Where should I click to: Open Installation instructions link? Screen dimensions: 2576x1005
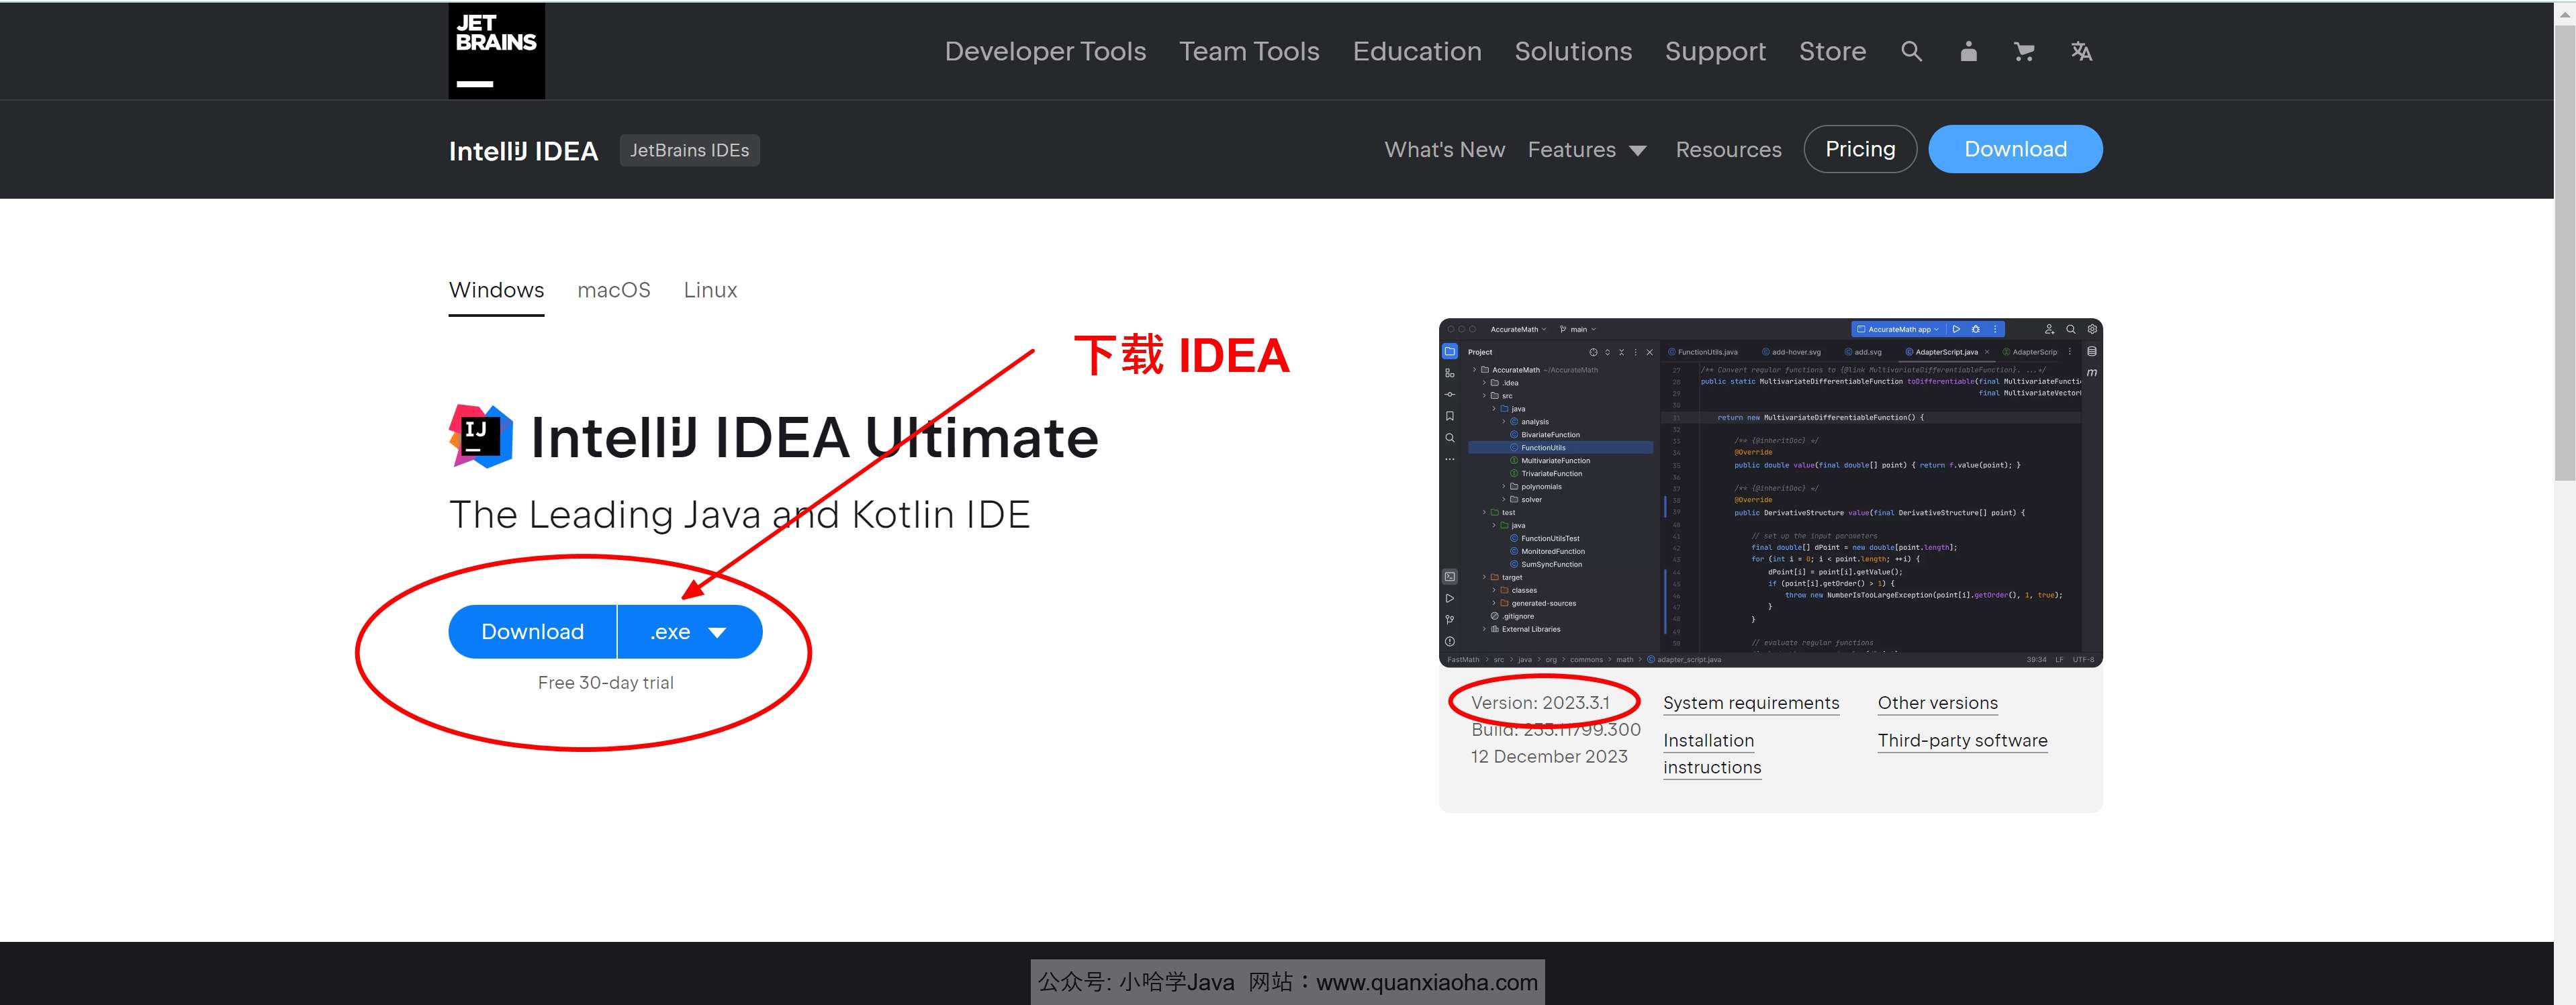(x=1712, y=754)
